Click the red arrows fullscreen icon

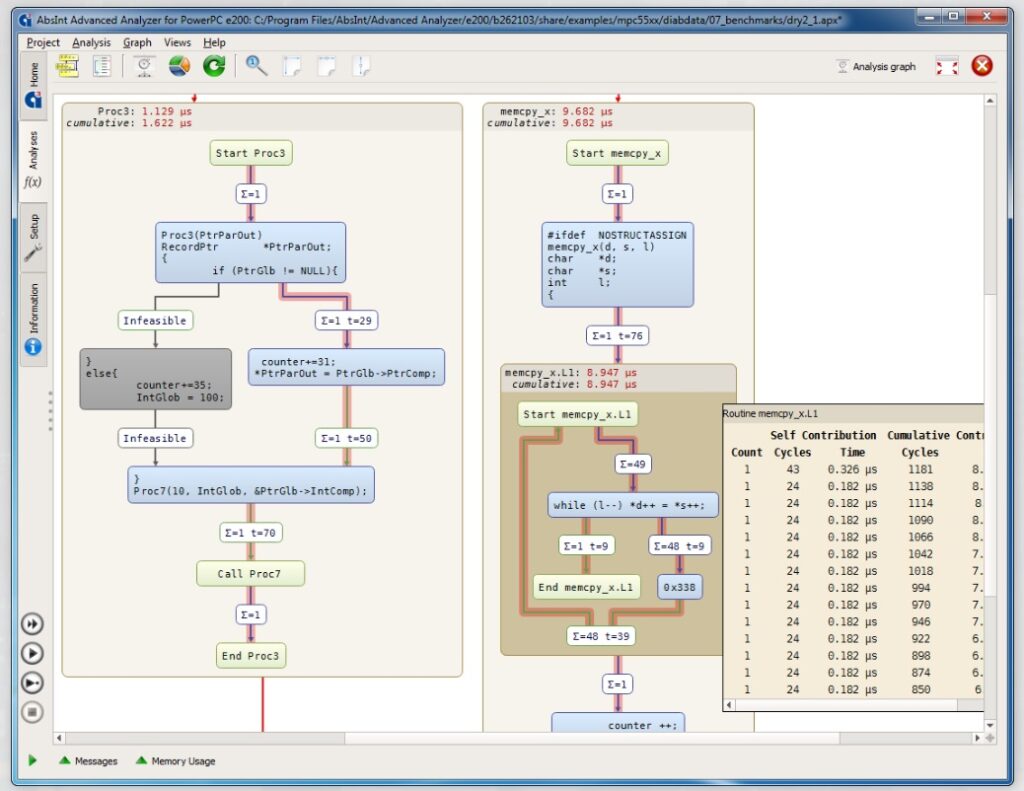coord(947,67)
